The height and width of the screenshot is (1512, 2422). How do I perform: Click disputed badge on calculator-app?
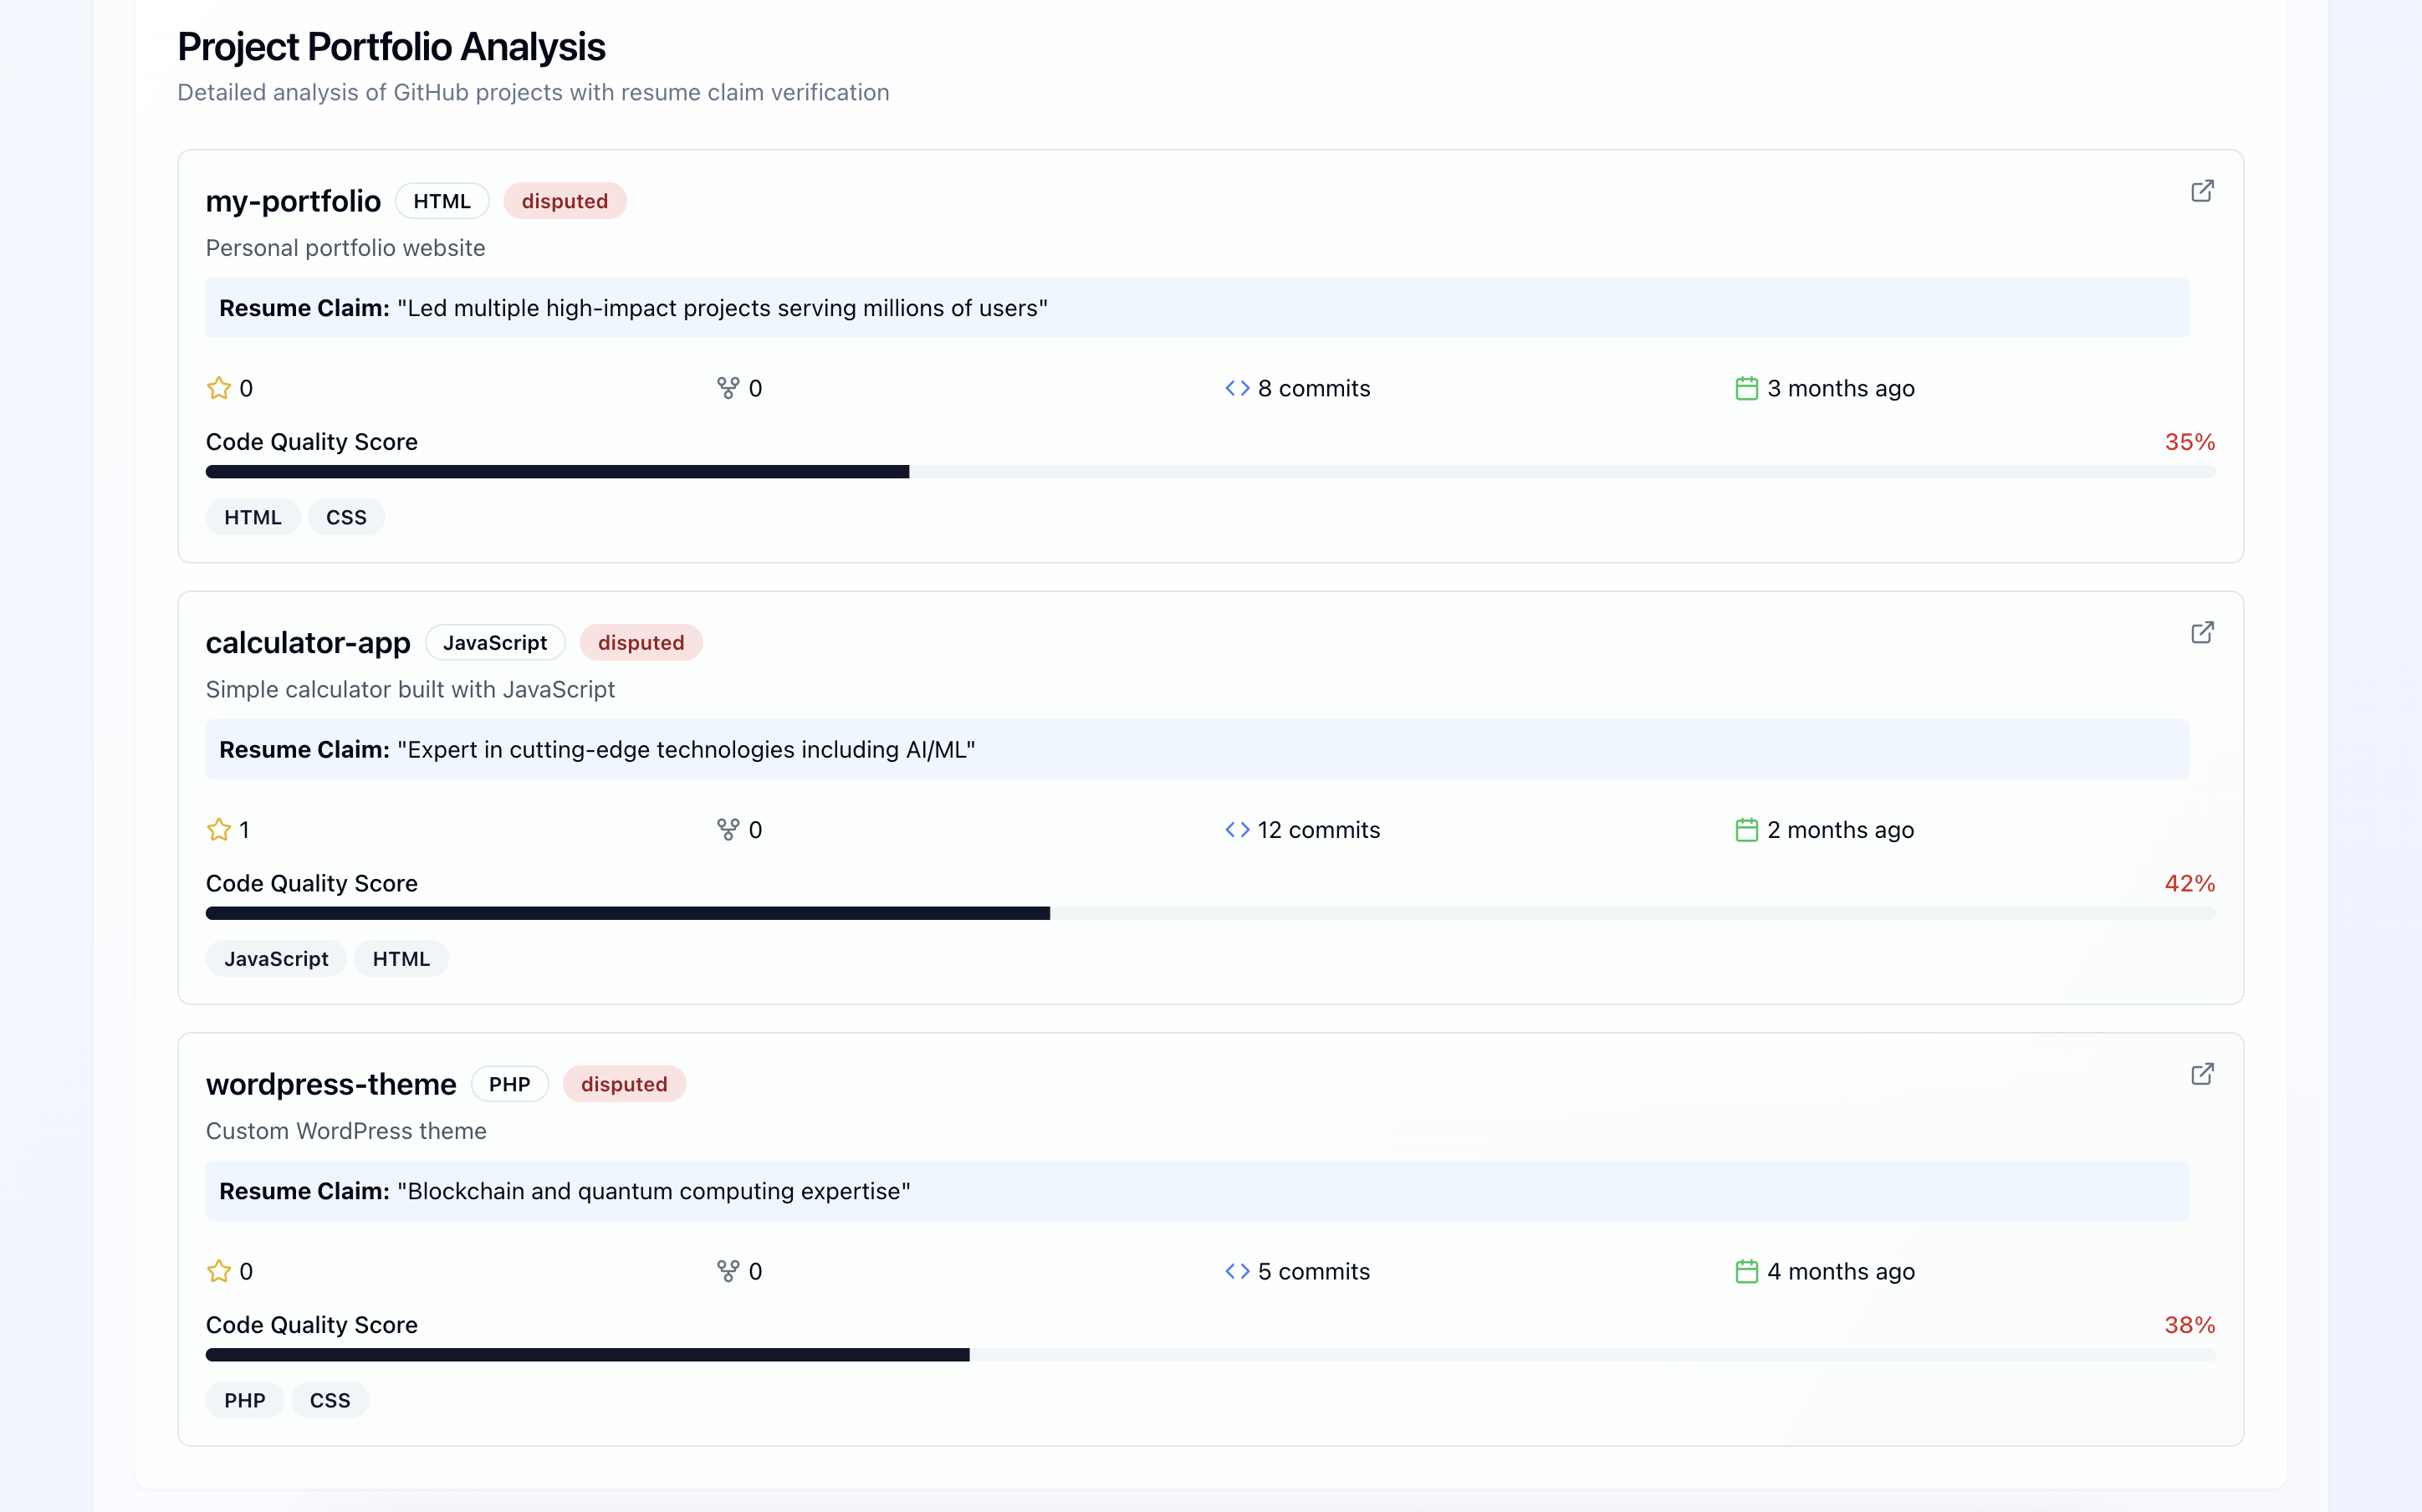tap(641, 643)
